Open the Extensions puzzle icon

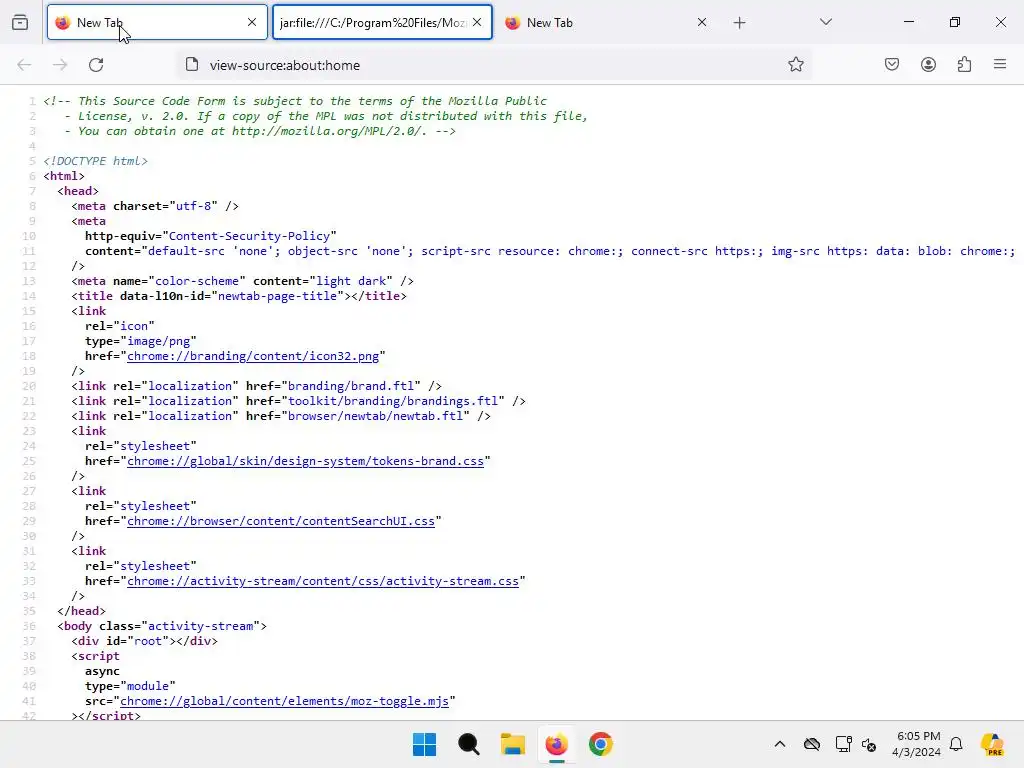click(x=965, y=65)
